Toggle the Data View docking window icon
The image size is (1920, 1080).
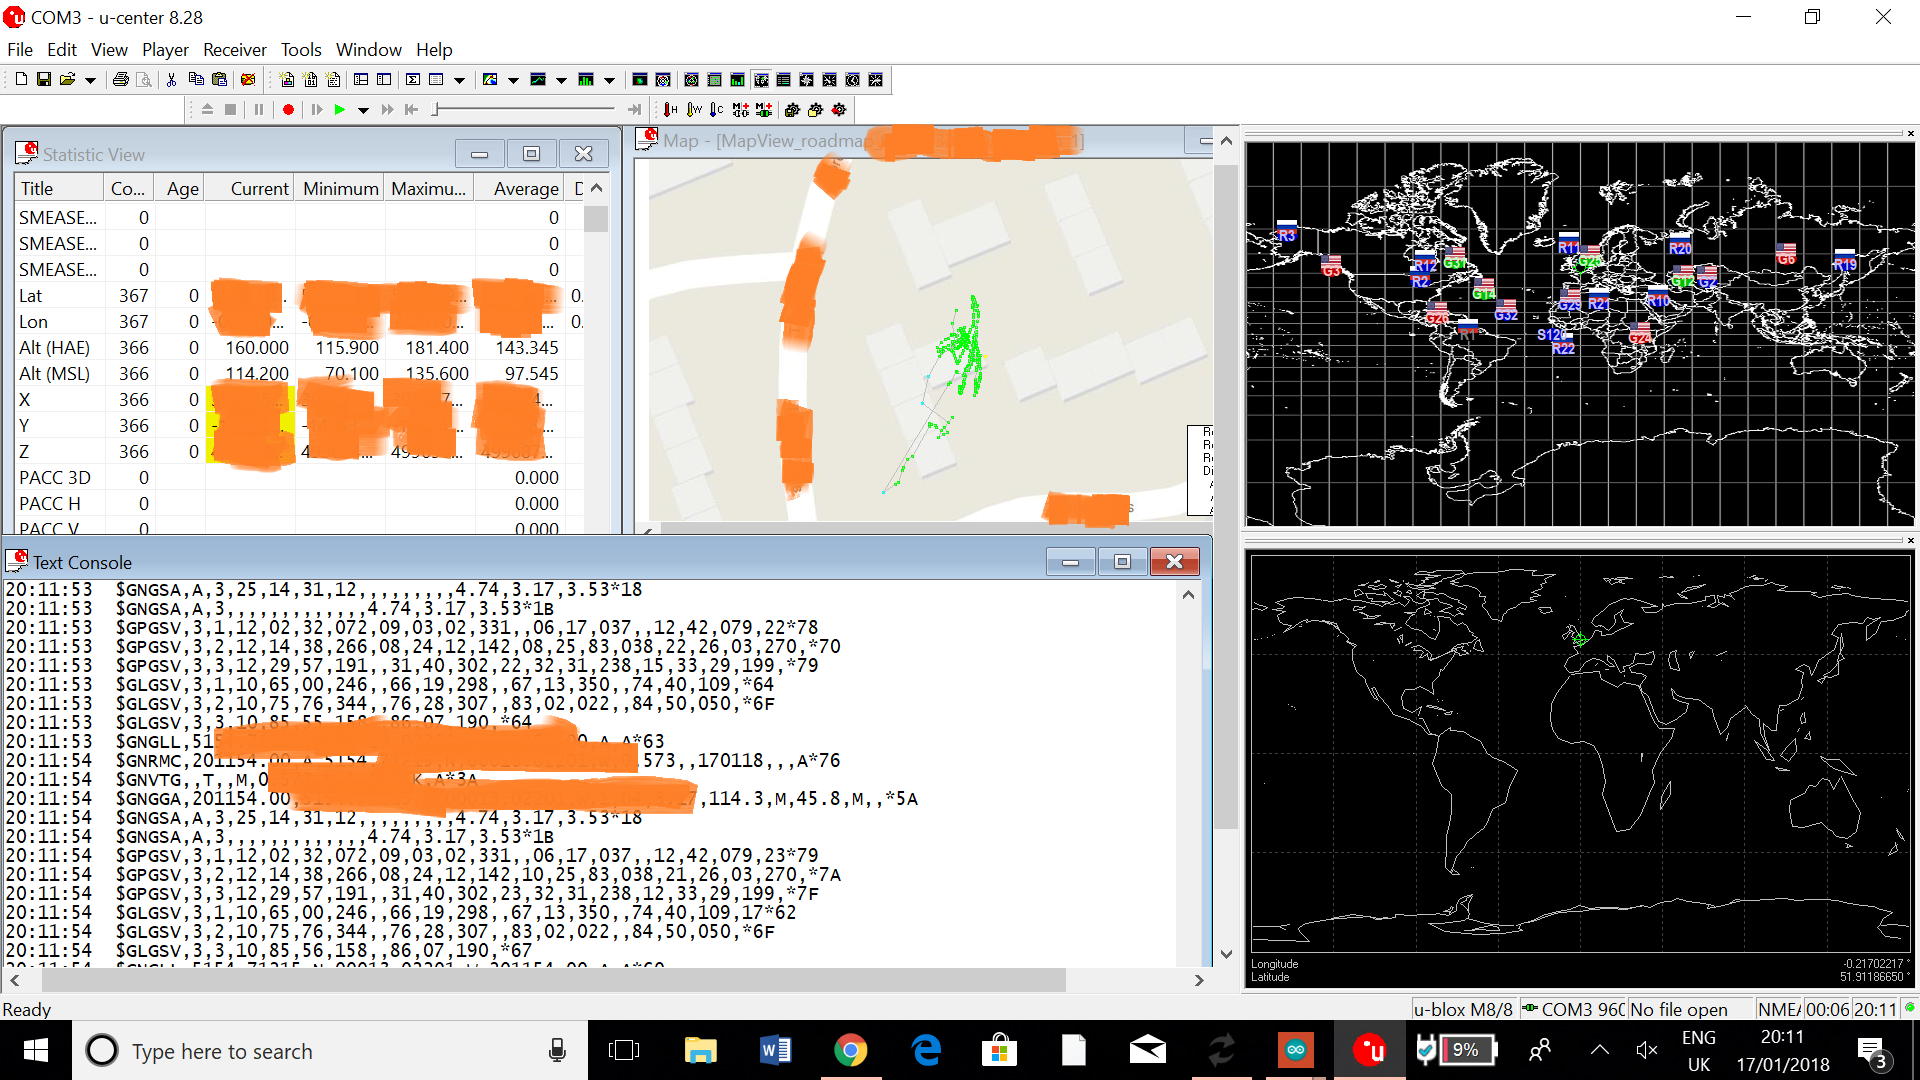click(x=783, y=79)
